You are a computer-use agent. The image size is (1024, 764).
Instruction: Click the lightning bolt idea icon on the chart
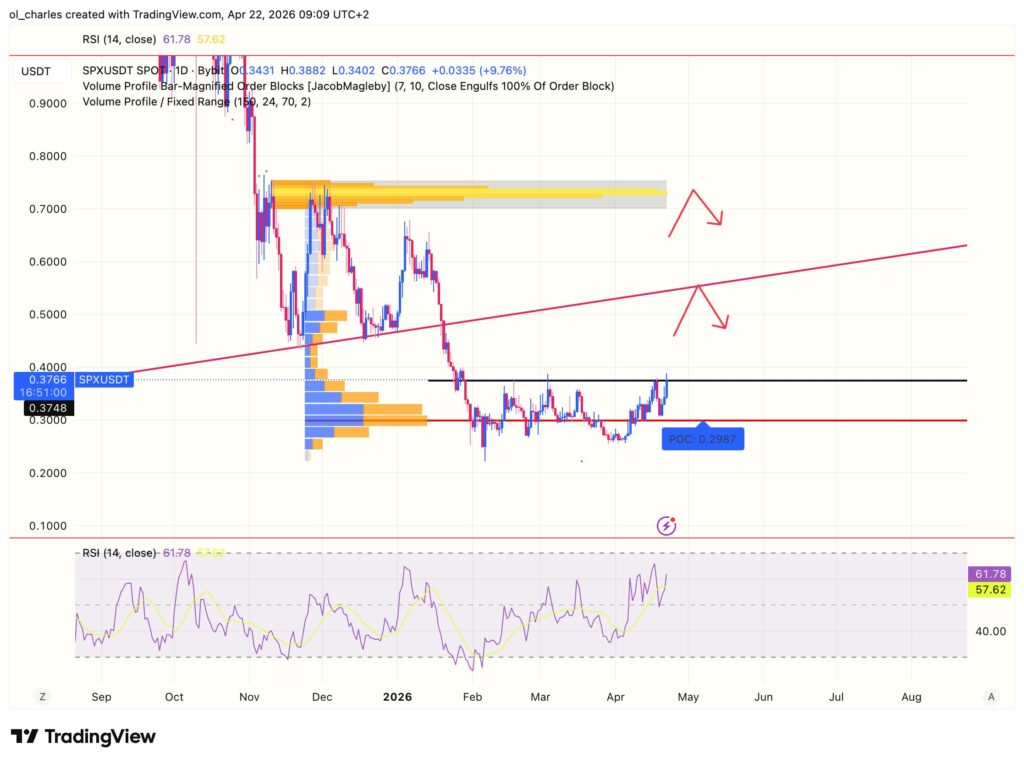tap(666, 525)
